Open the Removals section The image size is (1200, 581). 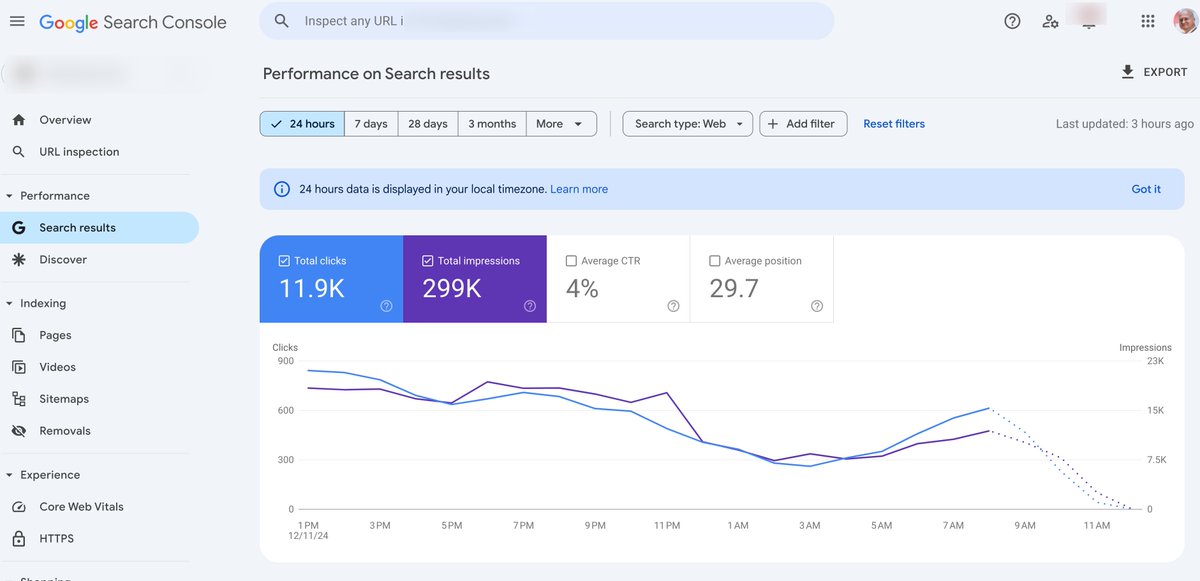(63, 430)
